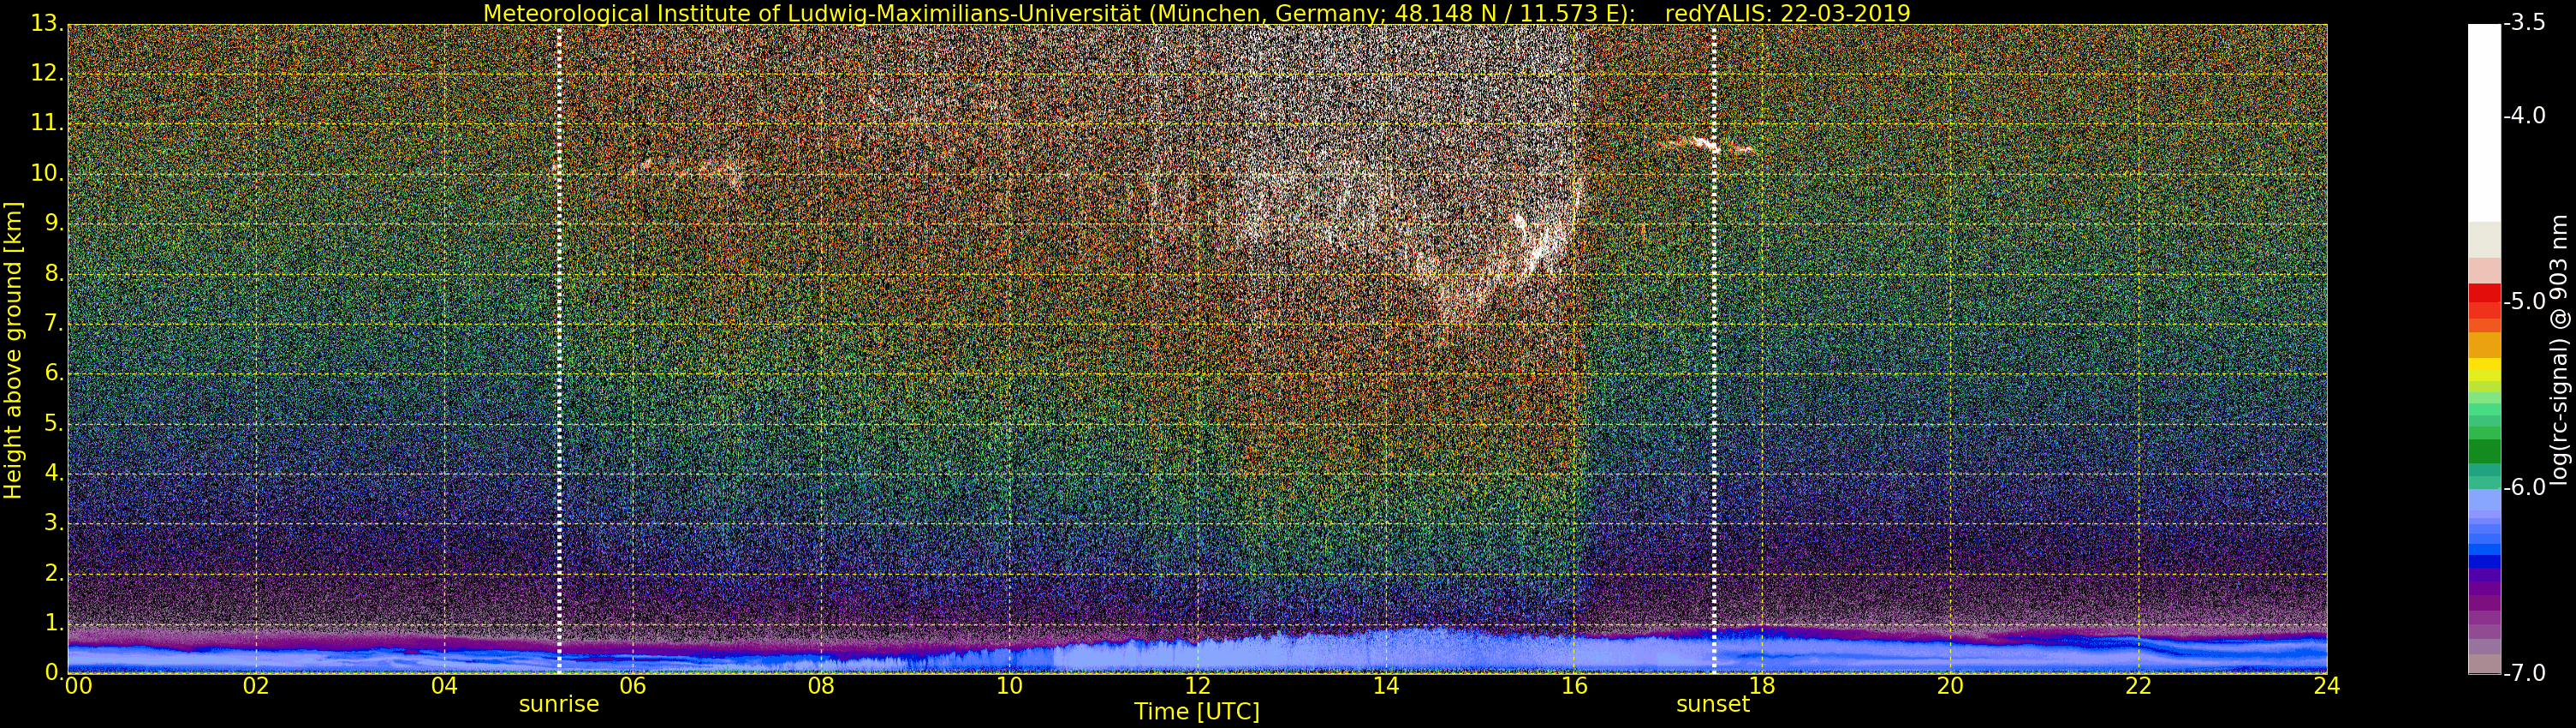Click the '14' time axis tick
This screenshot has width=2576, height=728.
click(x=1385, y=685)
